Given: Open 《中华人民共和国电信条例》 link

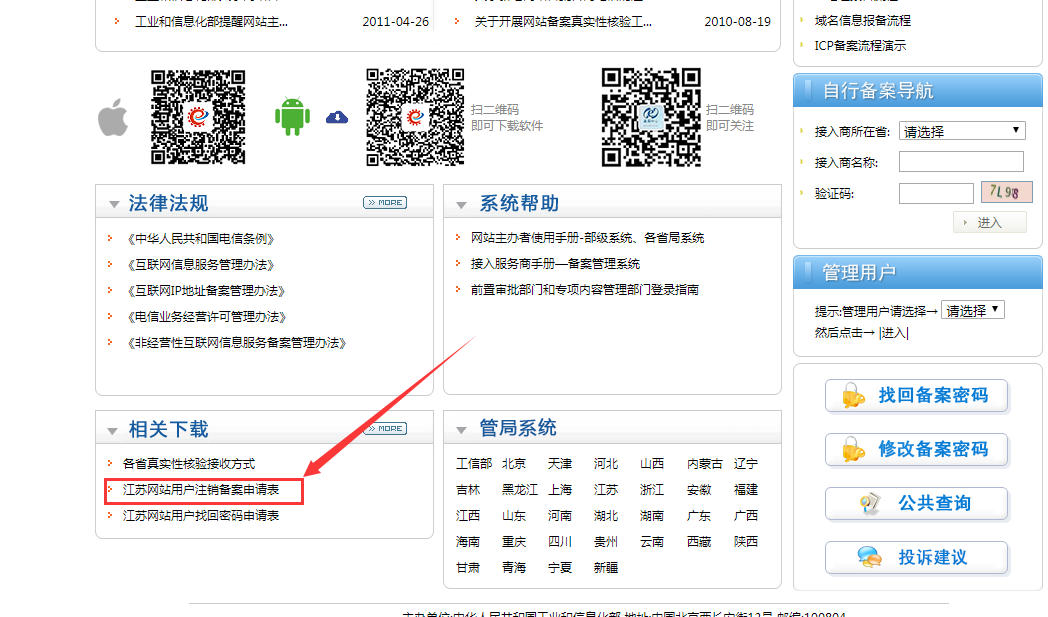Looking at the screenshot, I should 201,238.
